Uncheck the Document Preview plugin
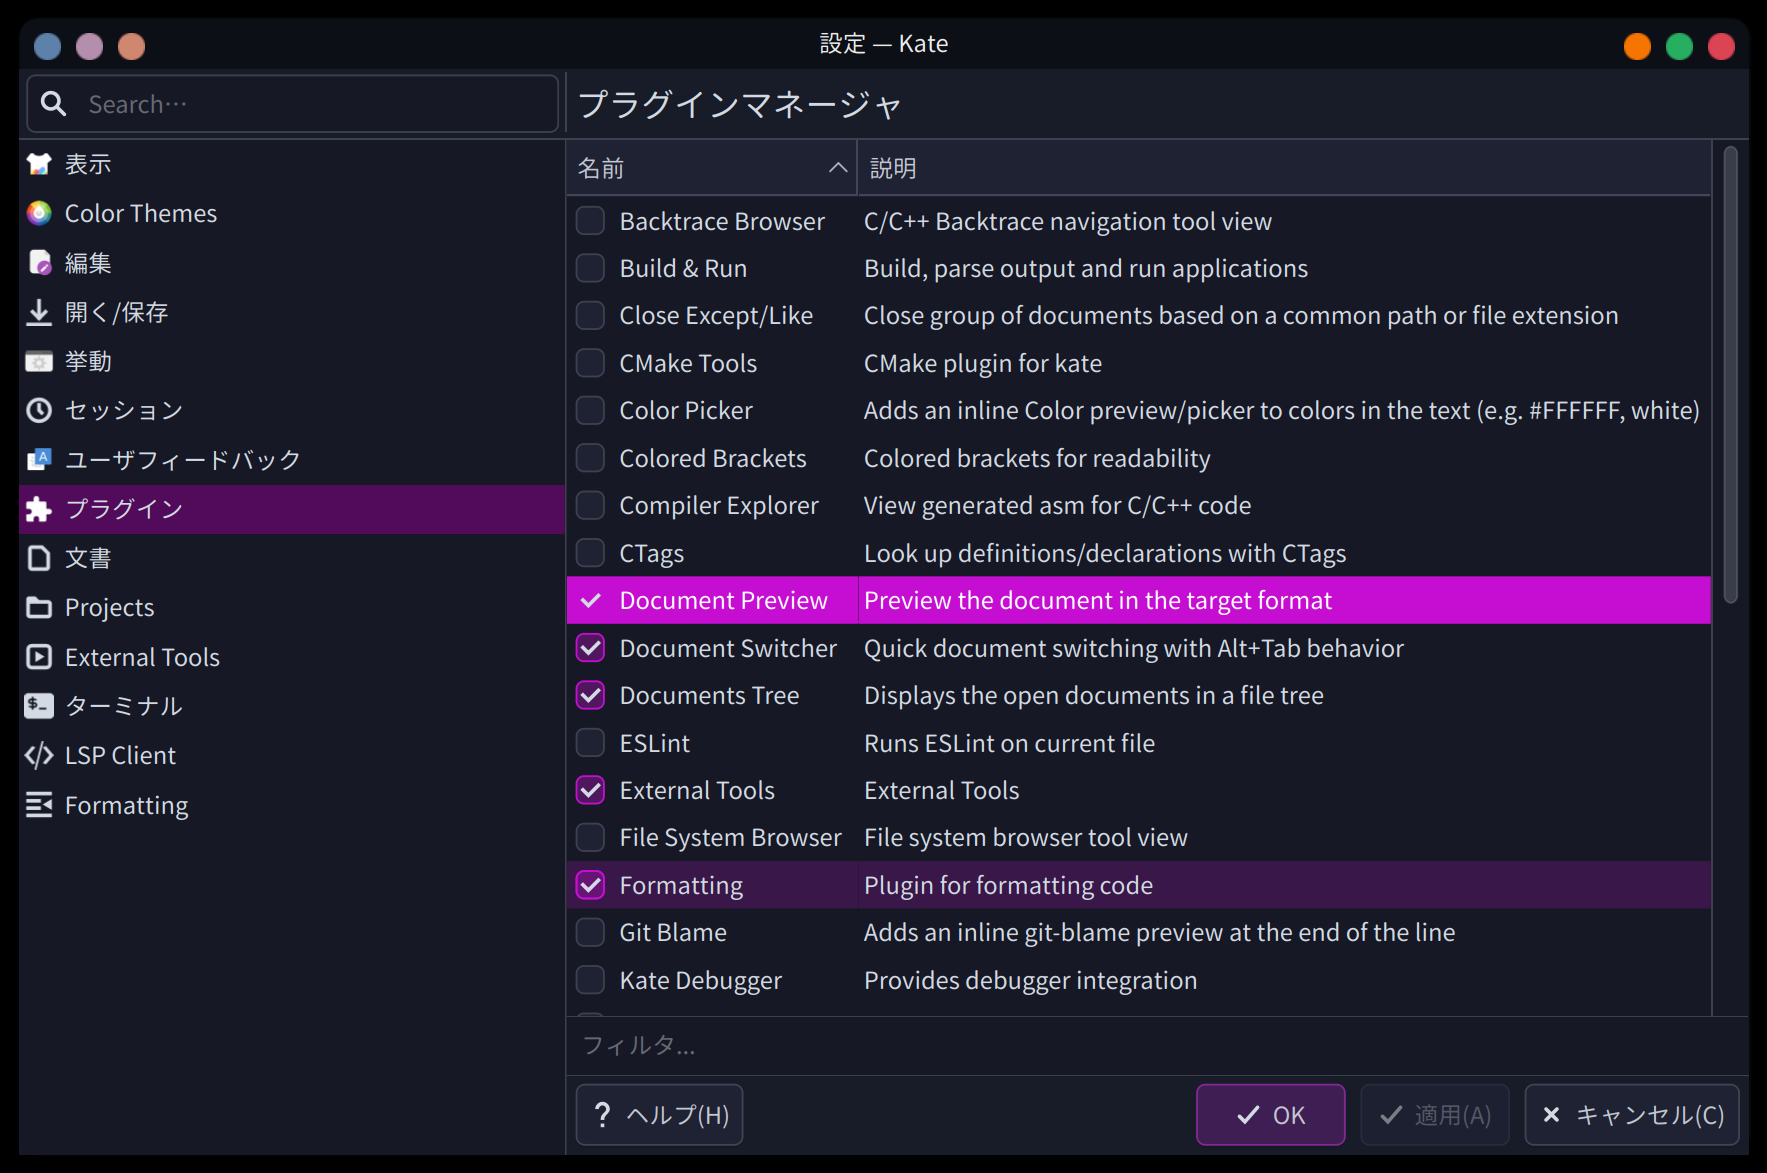1767x1173 pixels. click(x=591, y=600)
